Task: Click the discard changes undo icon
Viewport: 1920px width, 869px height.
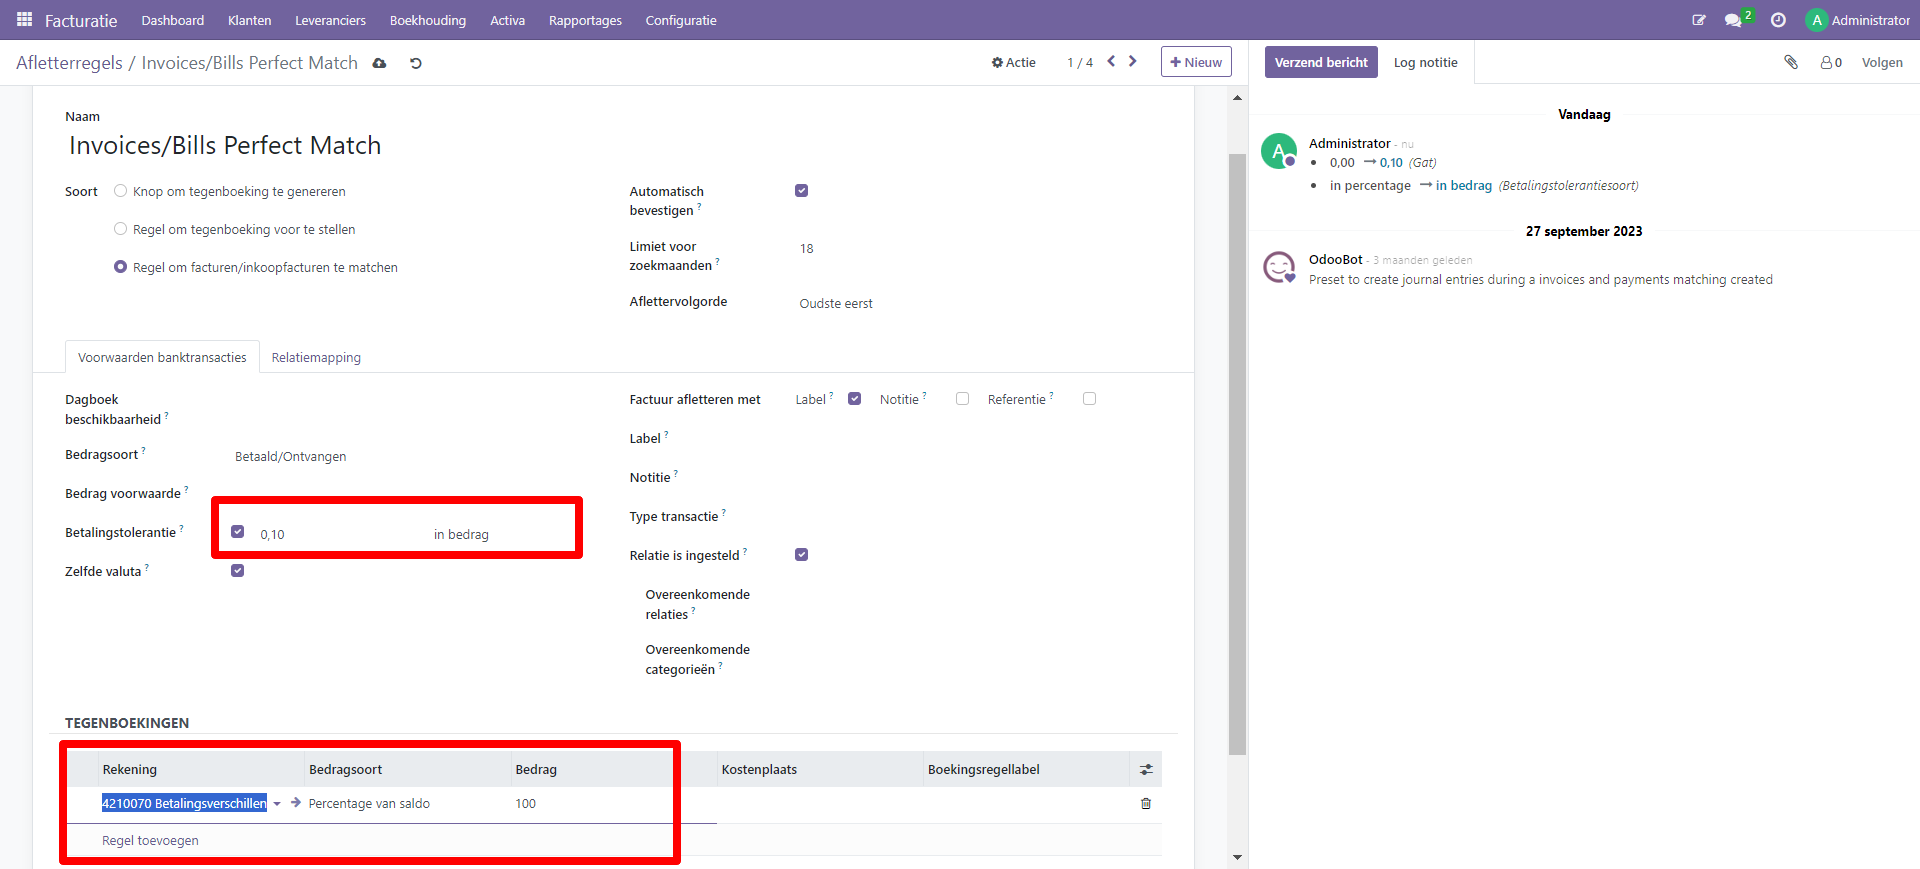Action: (x=416, y=63)
